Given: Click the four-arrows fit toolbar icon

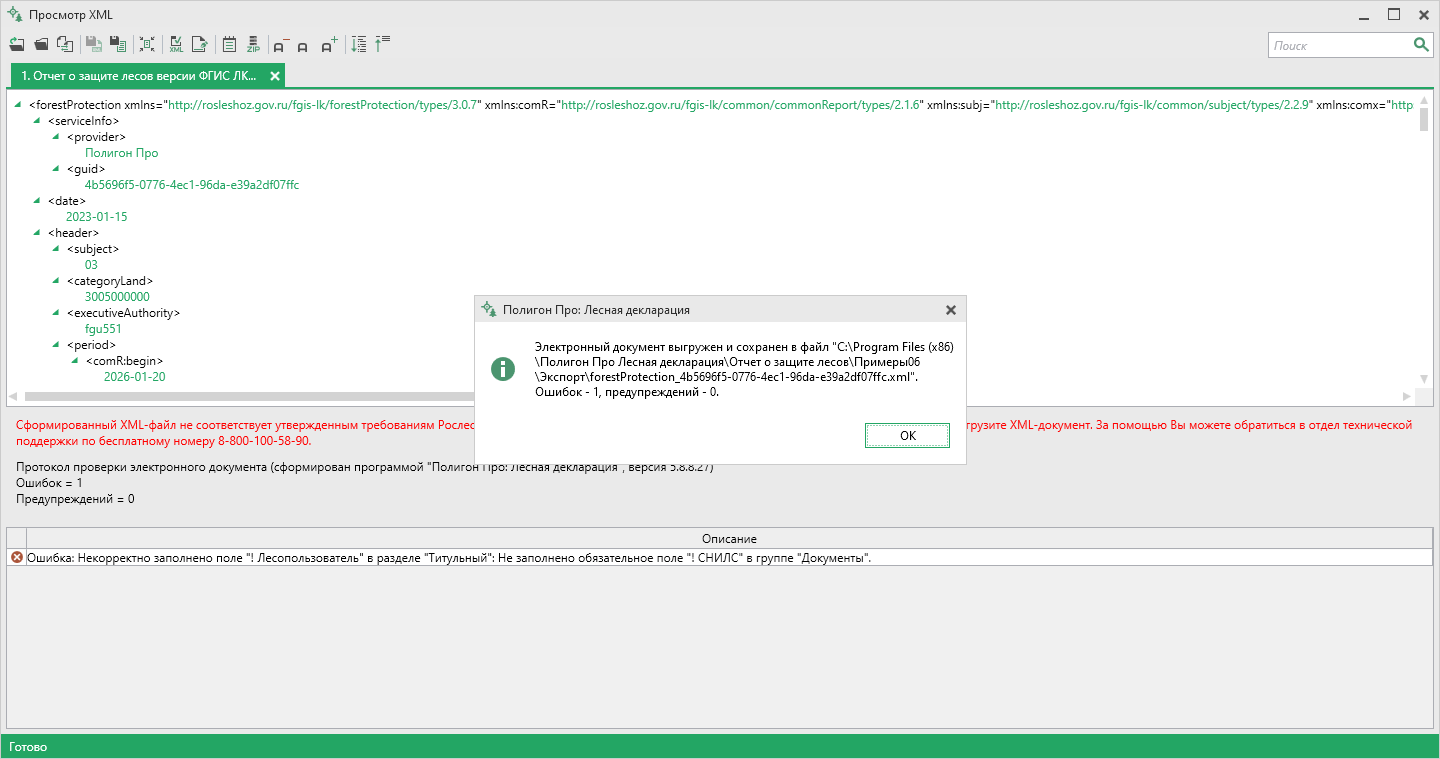Looking at the screenshot, I should pos(147,44).
